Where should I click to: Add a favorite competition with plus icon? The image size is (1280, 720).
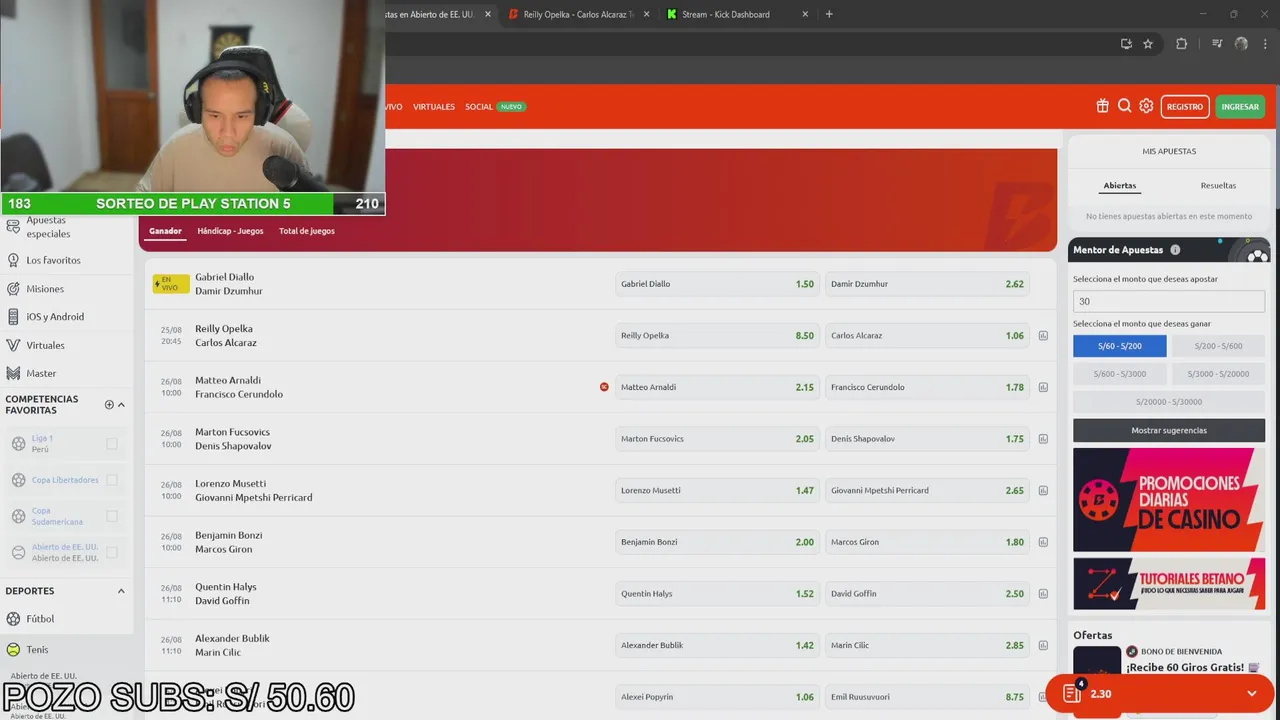point(109,405)
